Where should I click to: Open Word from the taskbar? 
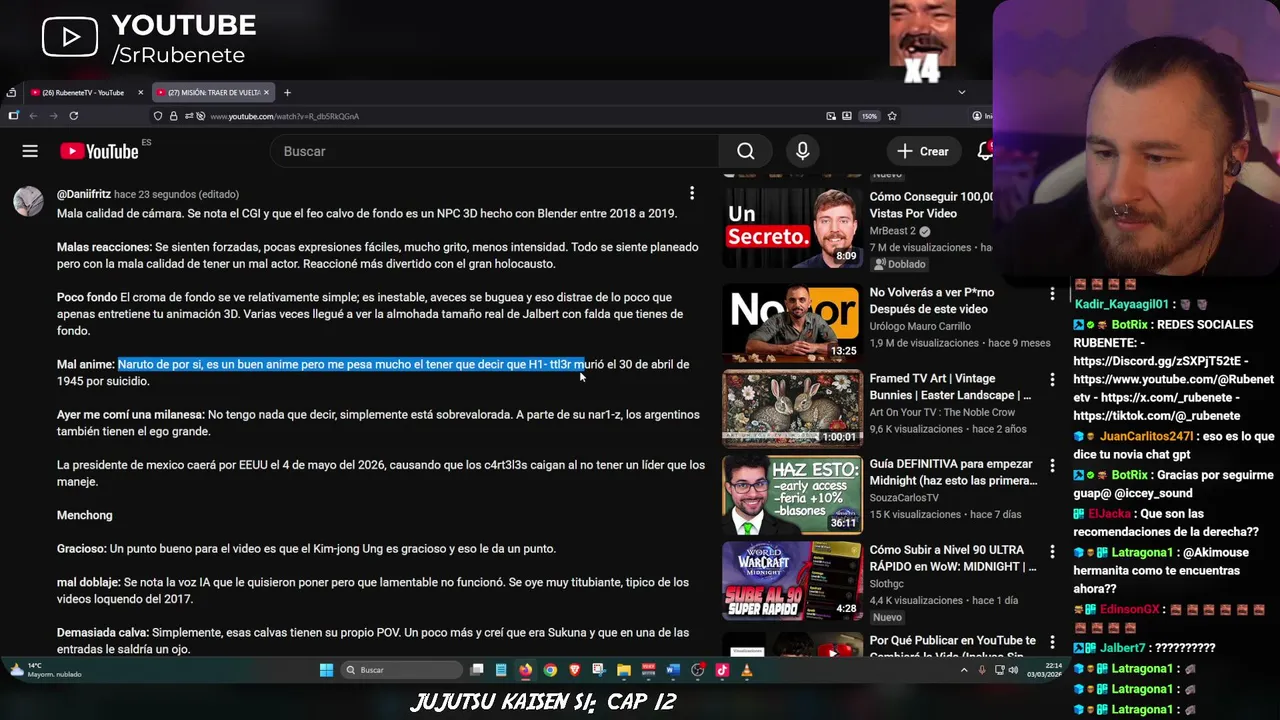point(672,670)
